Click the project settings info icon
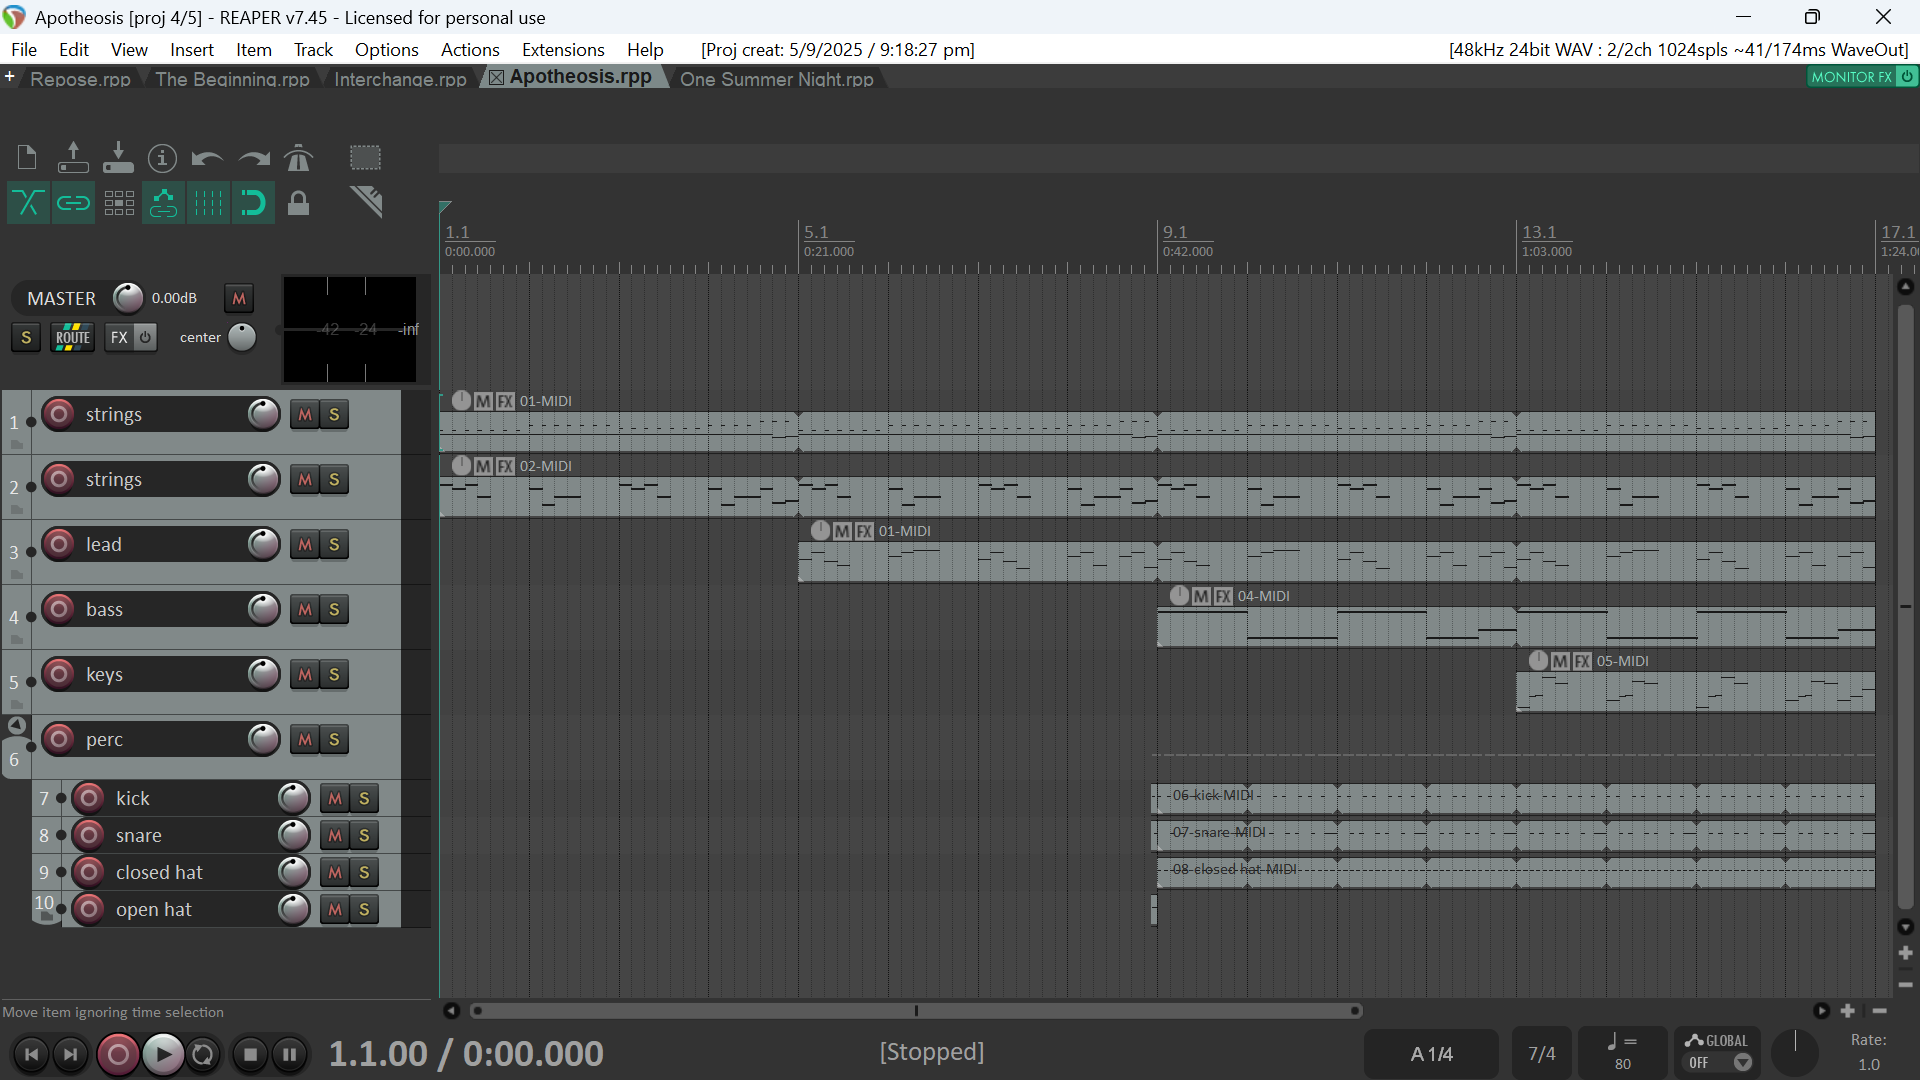The height and width of the screenshot is (1080, 1920). pyautogui.click(x=162, y=158)
